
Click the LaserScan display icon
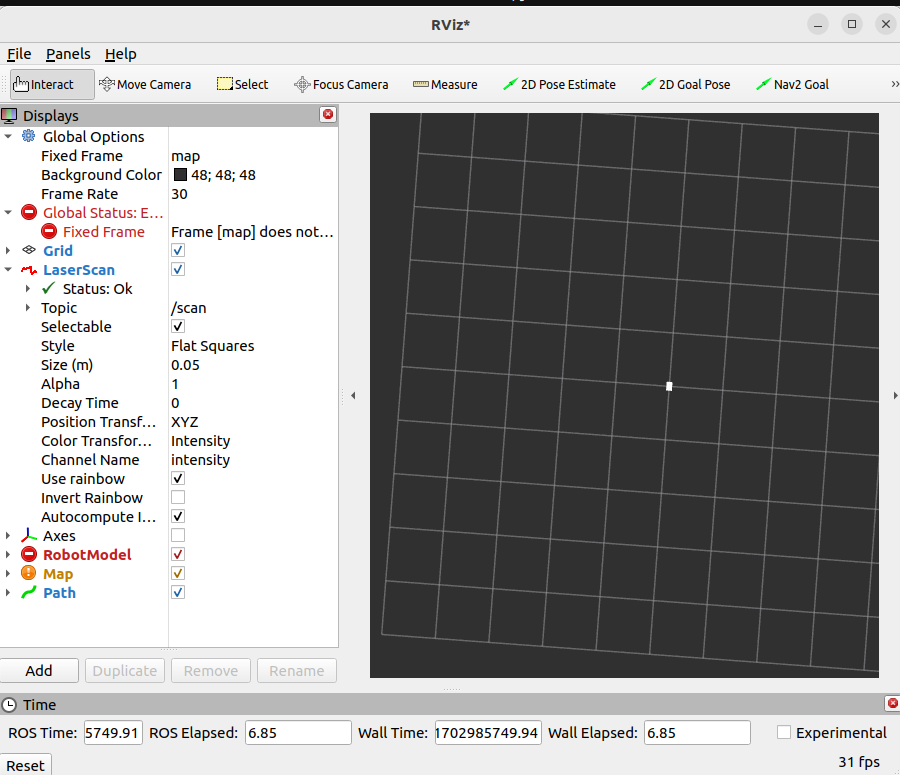(29, 269)
